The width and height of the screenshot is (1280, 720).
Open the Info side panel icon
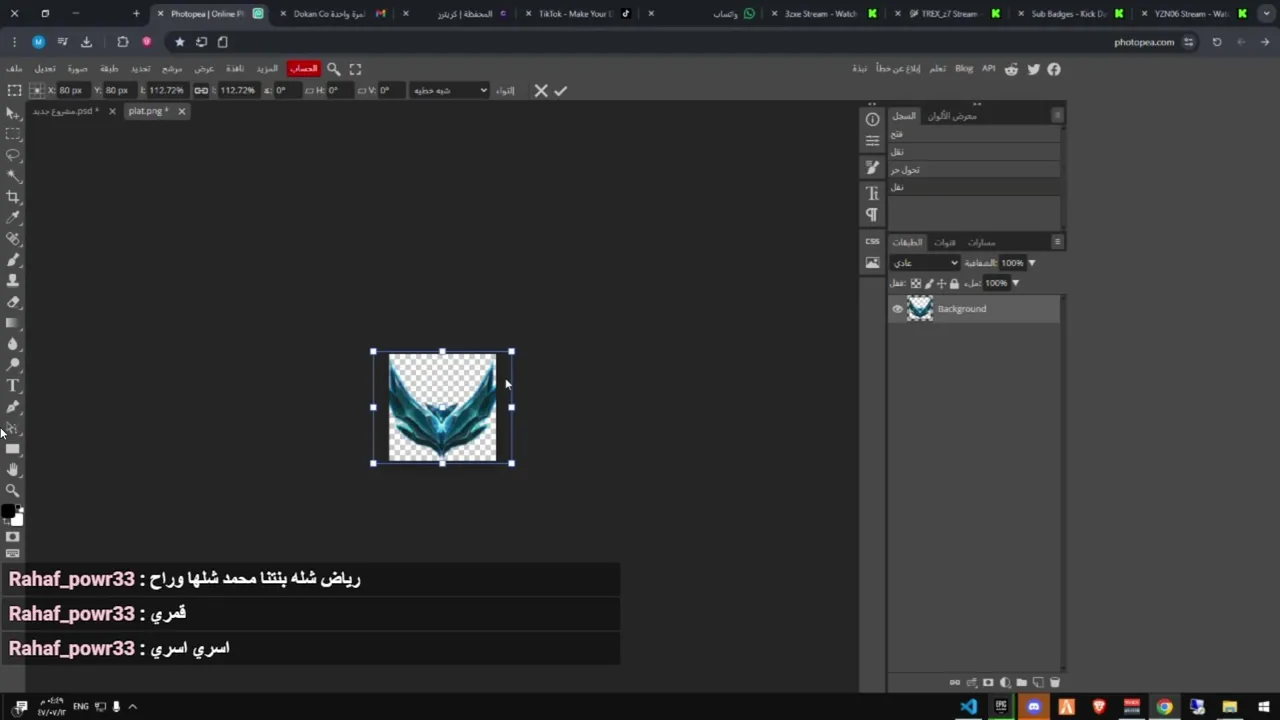(x=872, y=119)
